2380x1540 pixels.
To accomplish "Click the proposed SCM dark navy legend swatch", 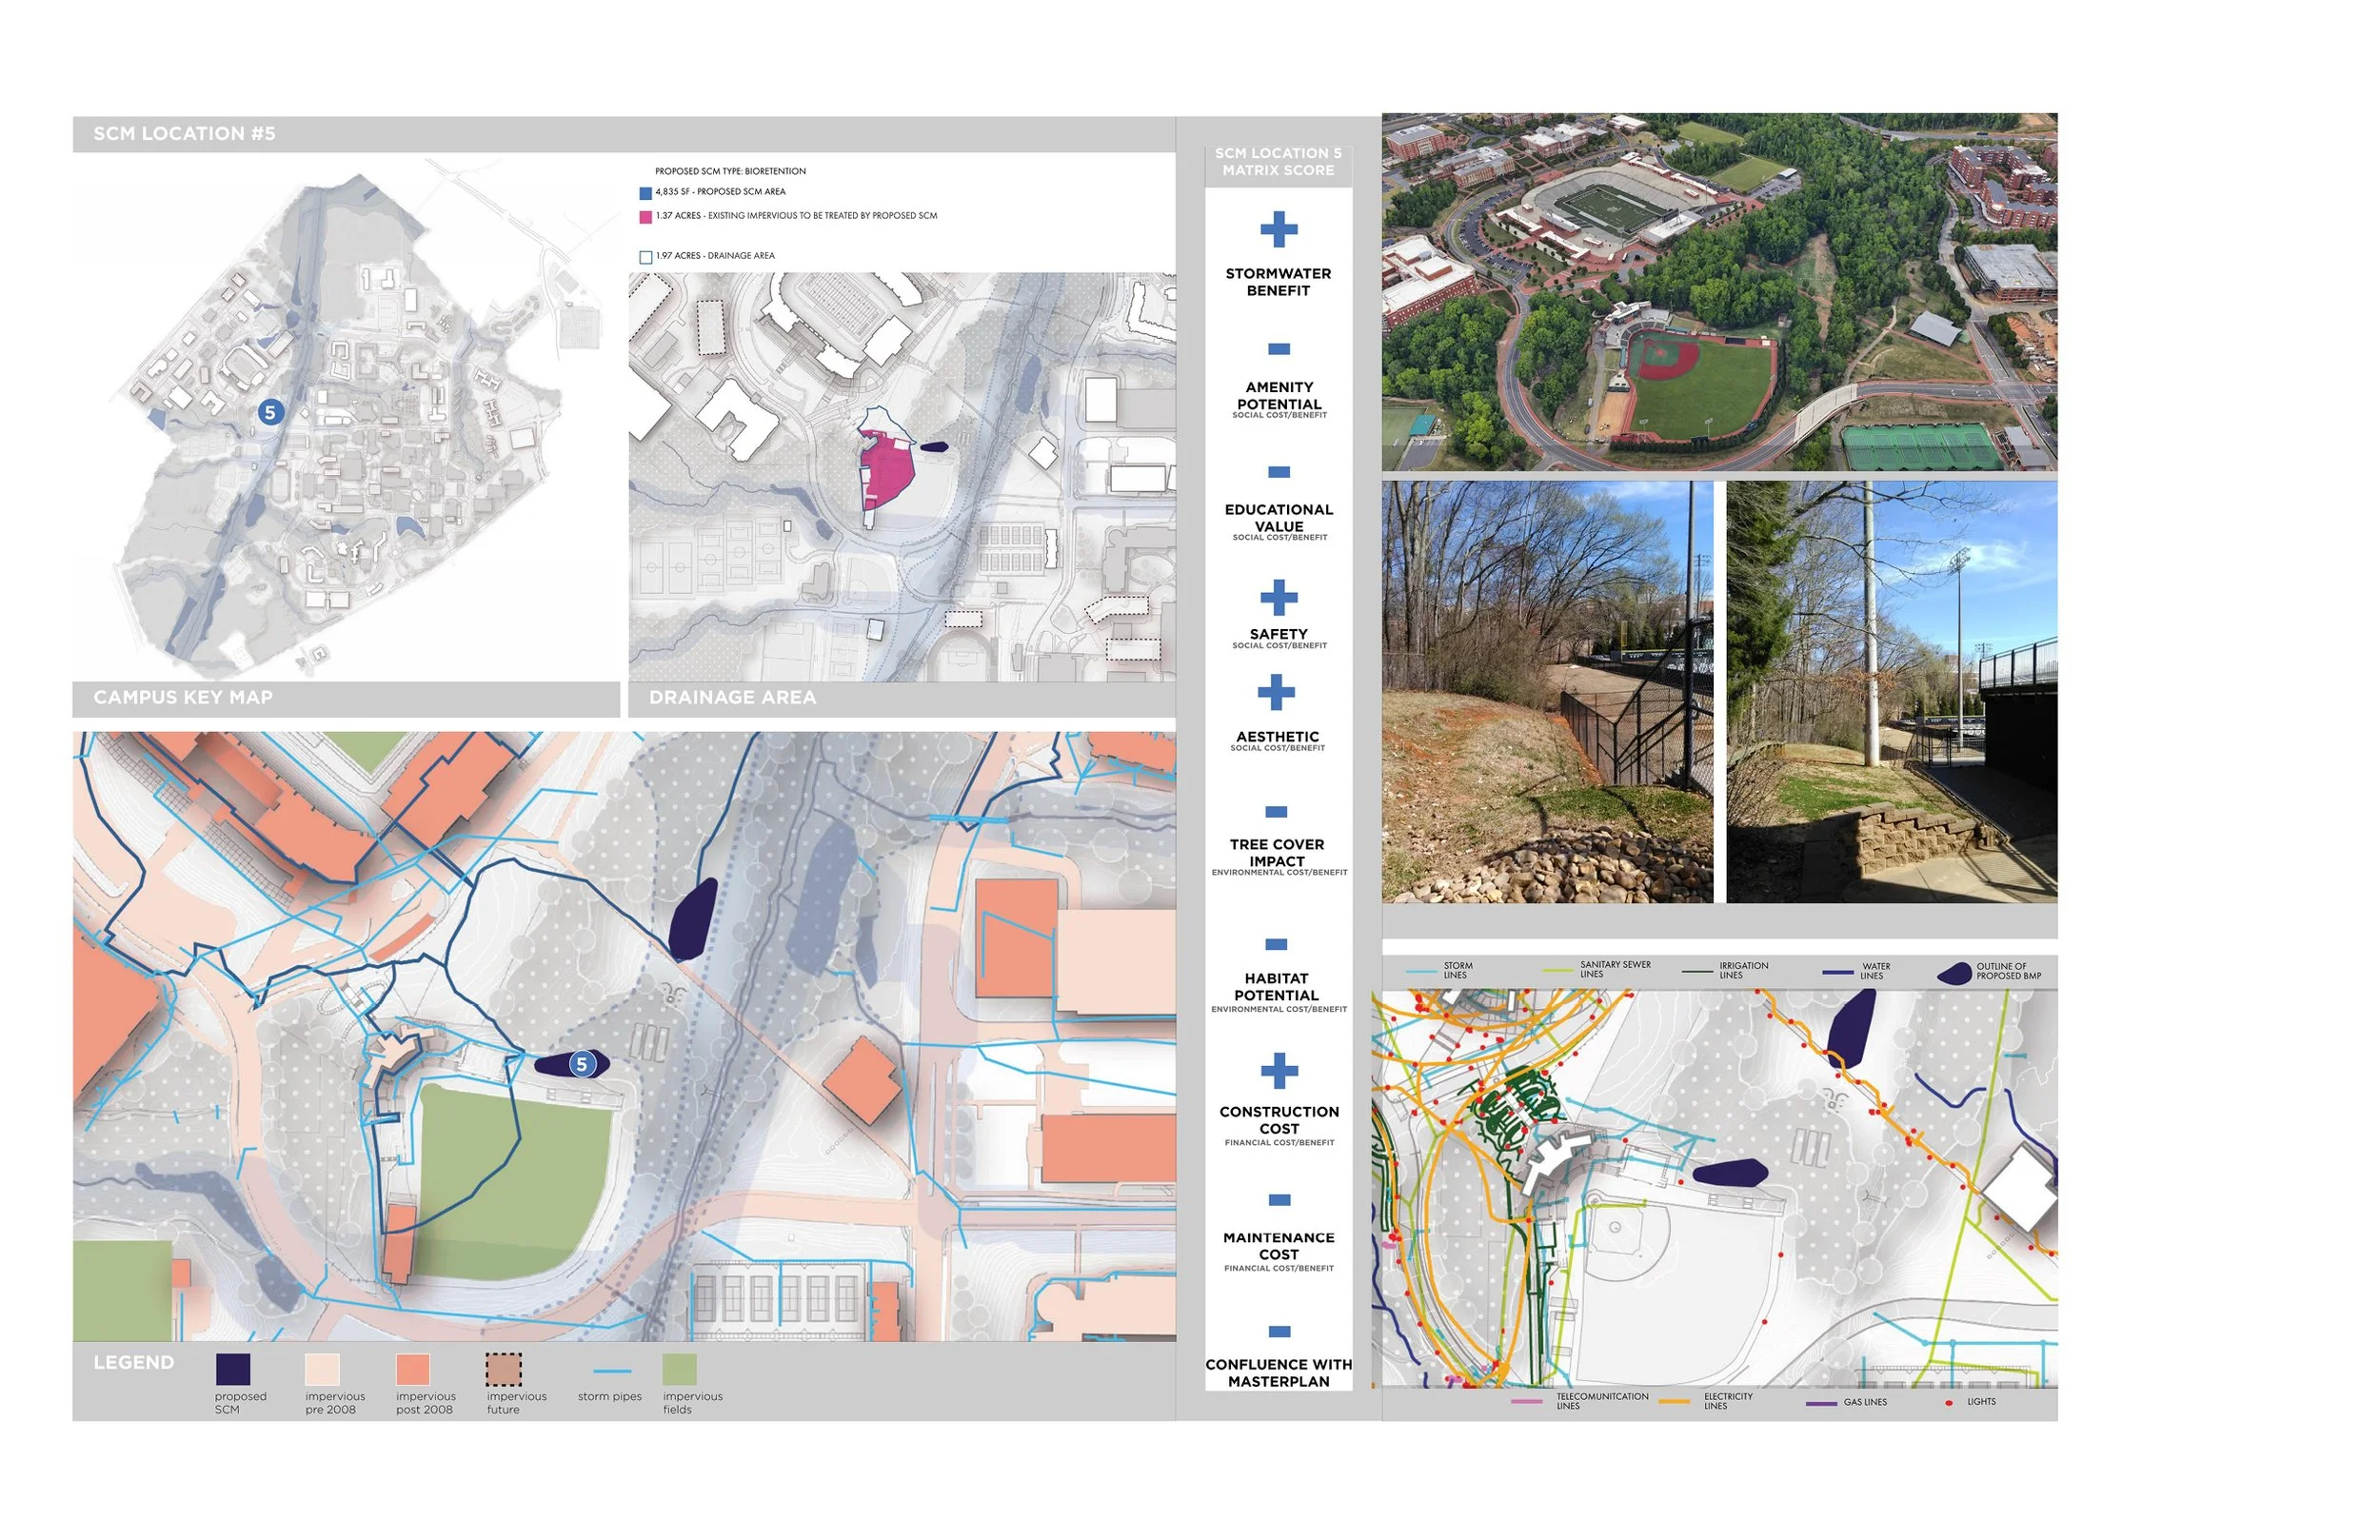I will [233, 1369].
